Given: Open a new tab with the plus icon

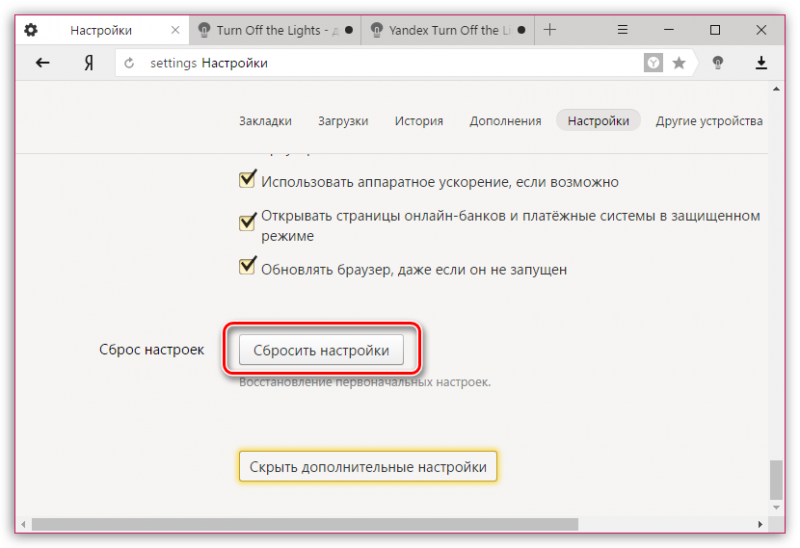Looking at the screenshot, I should (x=549, y=30).
